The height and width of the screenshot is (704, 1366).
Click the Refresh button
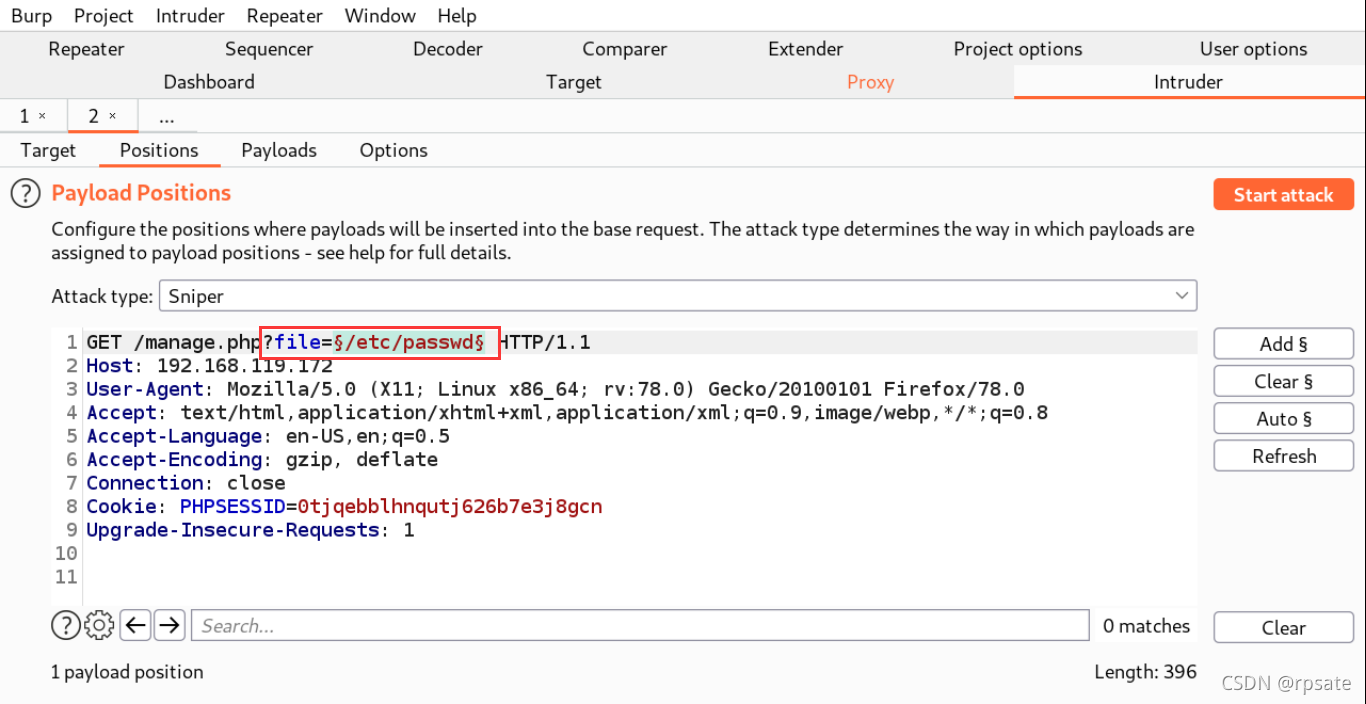1284,456
